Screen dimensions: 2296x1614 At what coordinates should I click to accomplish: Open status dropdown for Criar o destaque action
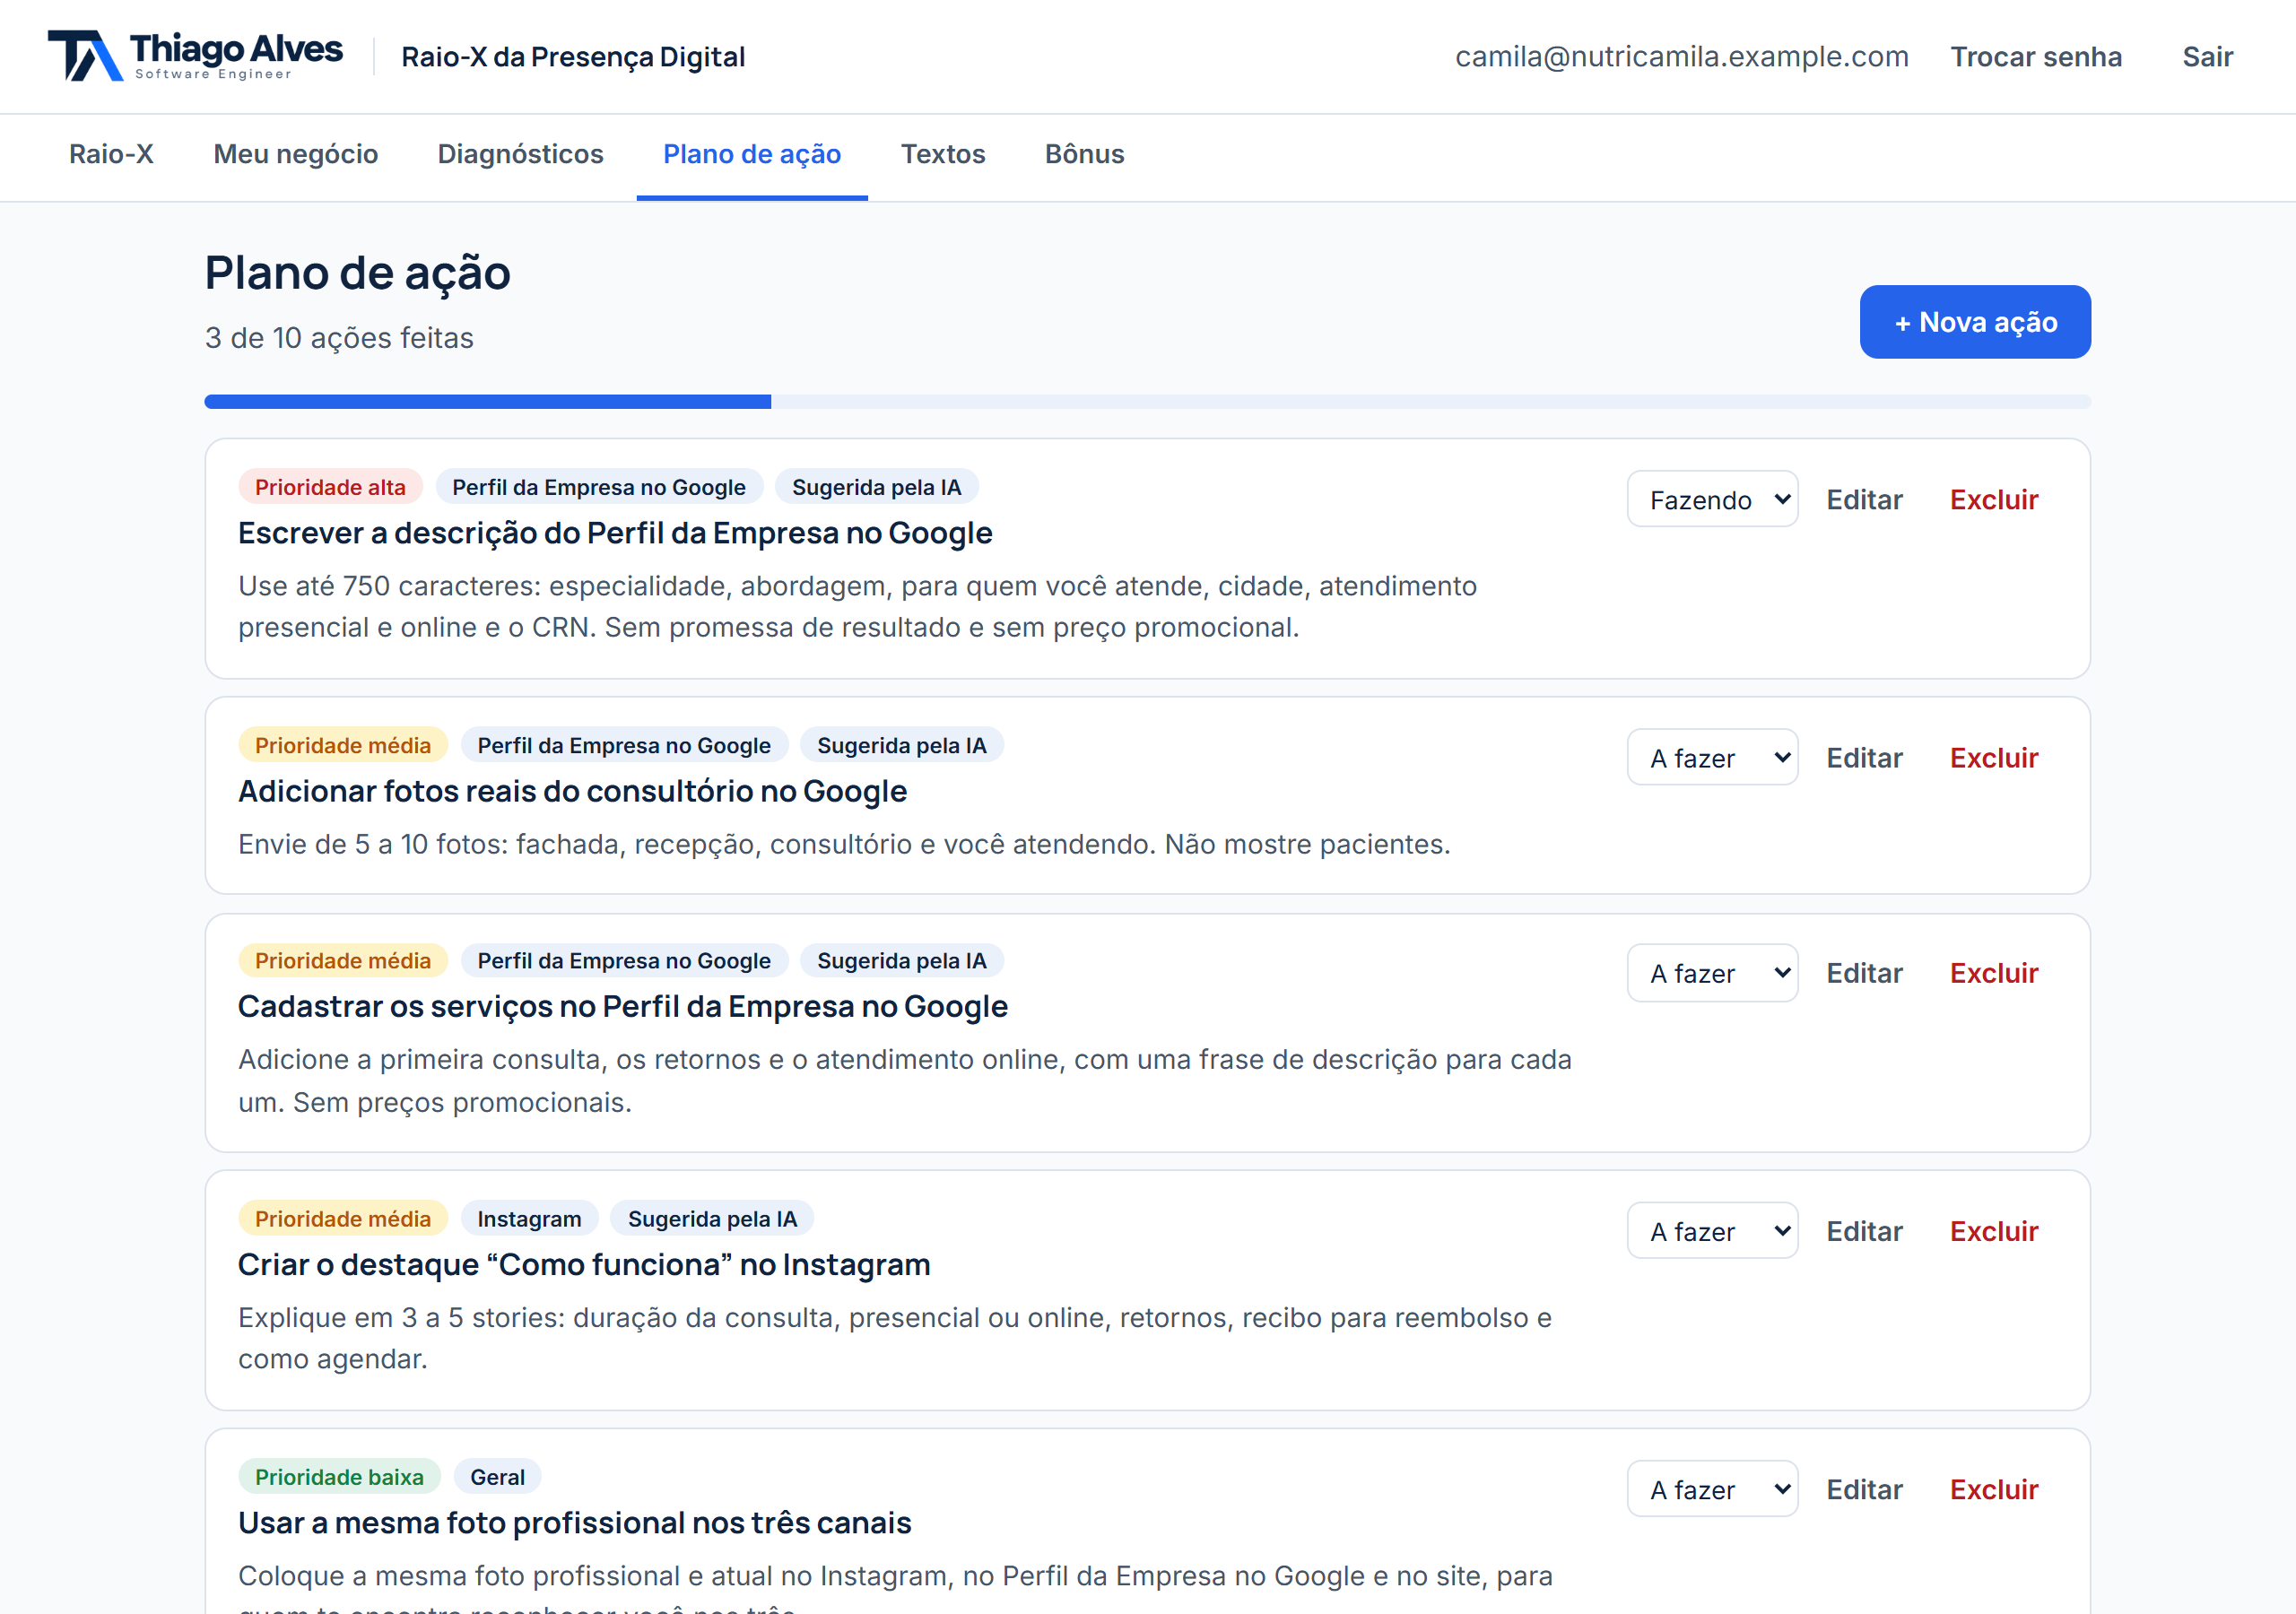(x=1712, y=1231)
